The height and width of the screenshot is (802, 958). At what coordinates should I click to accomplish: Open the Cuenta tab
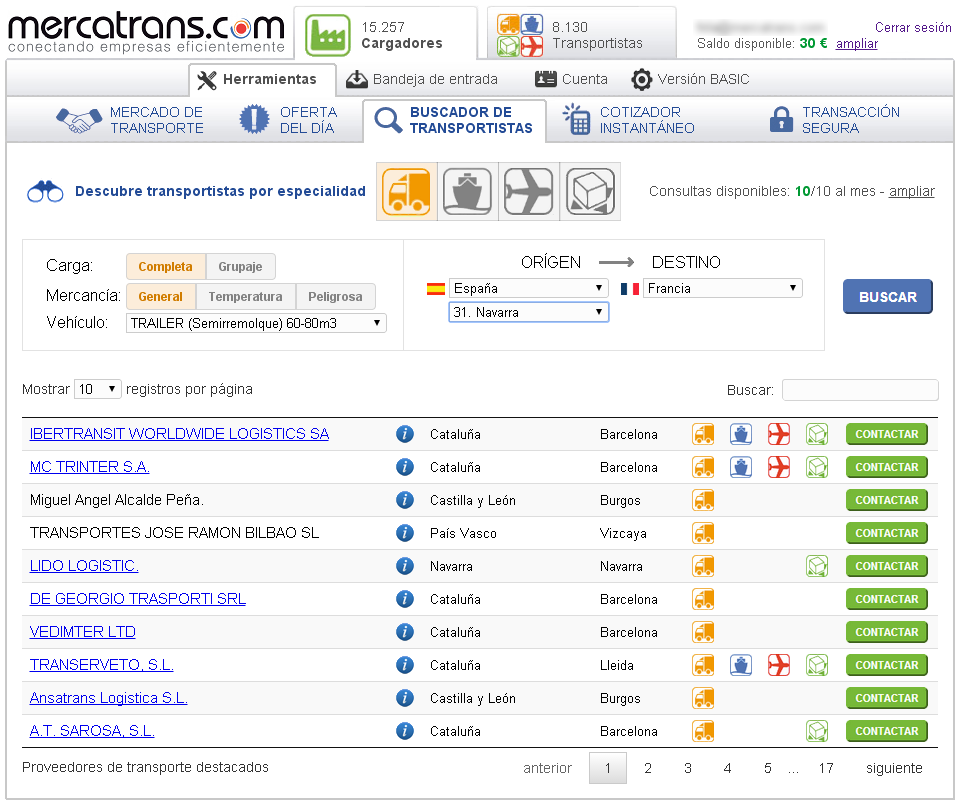pyautogui.click(x=571, y=79)
